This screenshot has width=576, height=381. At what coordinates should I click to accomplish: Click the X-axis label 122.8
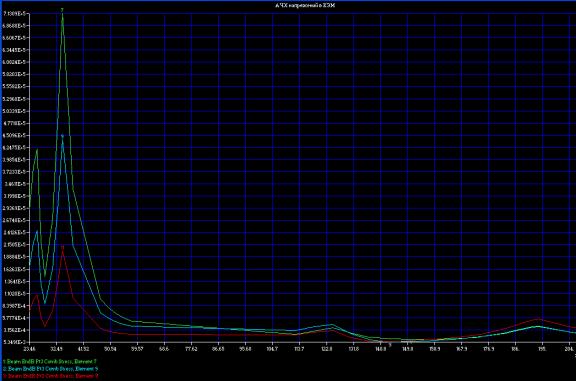tap(326, 348)
